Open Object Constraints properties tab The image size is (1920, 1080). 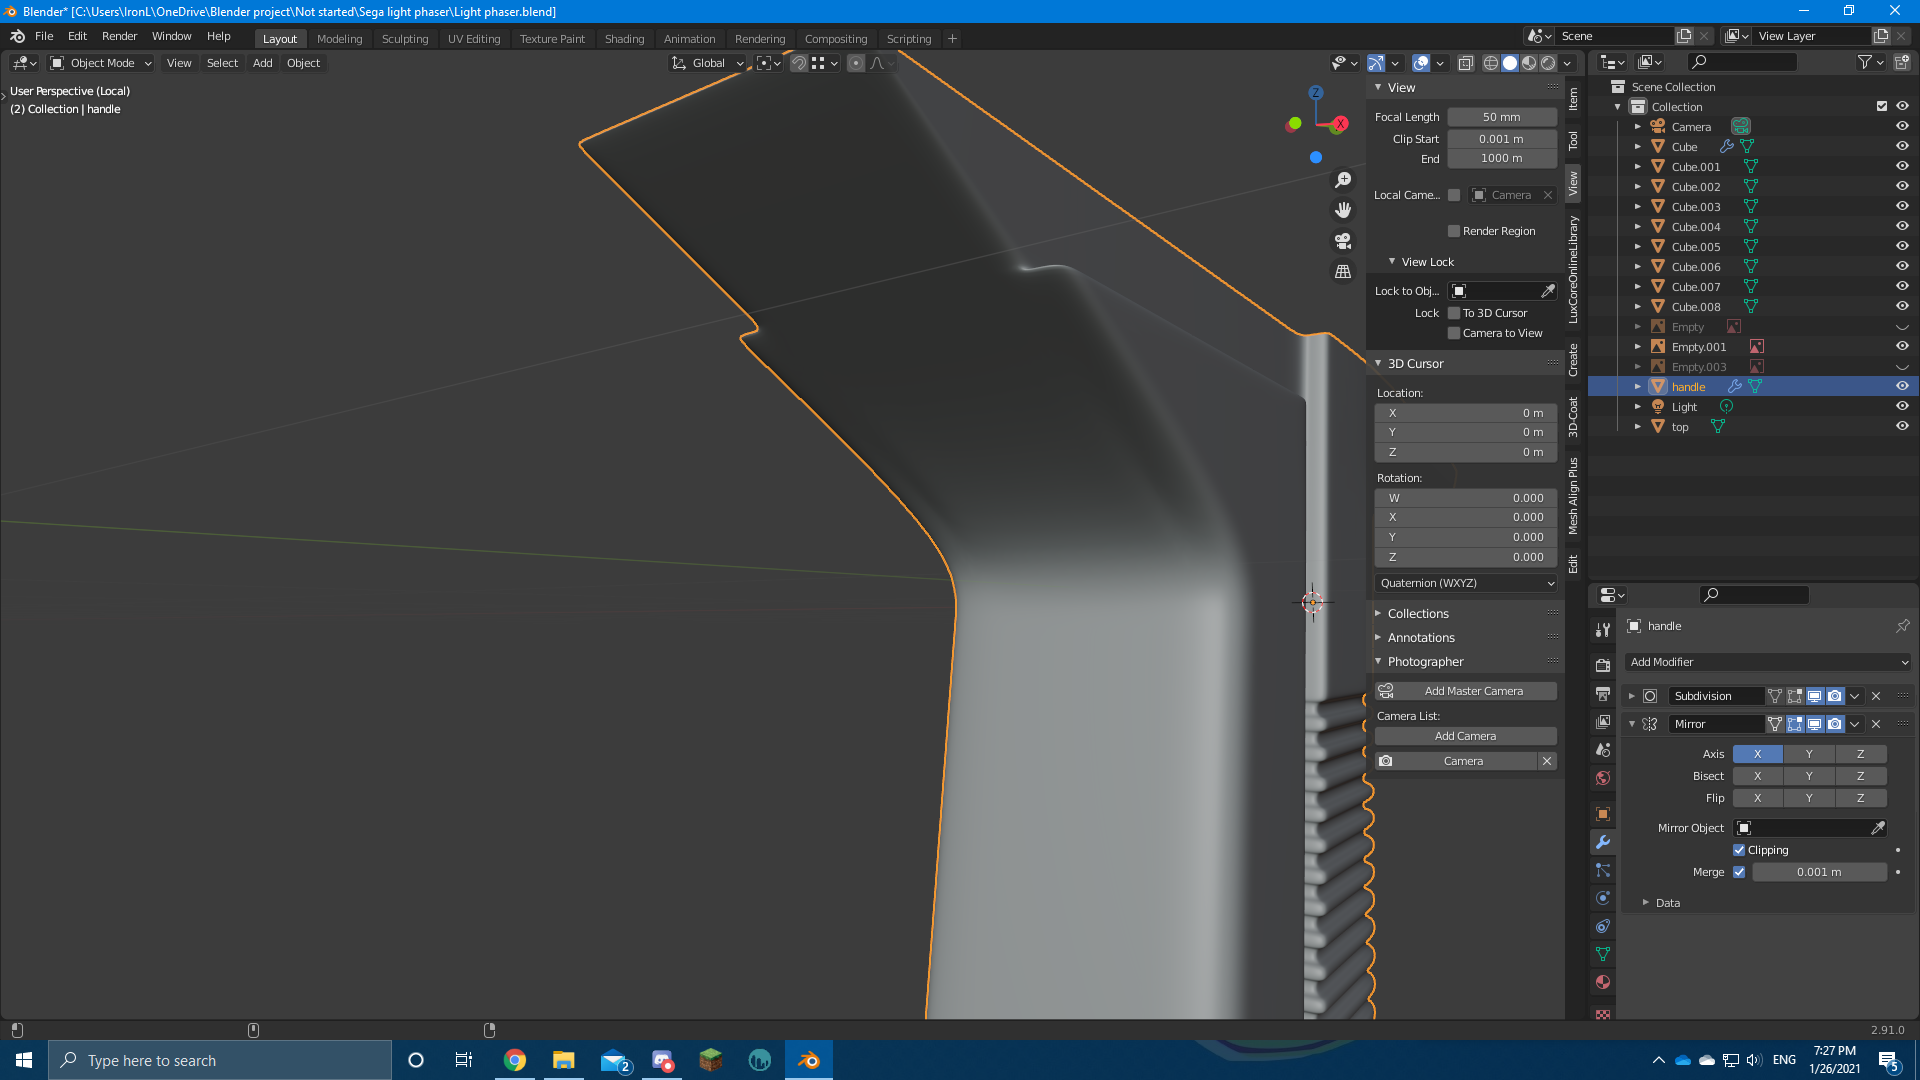click(x=1603, y=926)
